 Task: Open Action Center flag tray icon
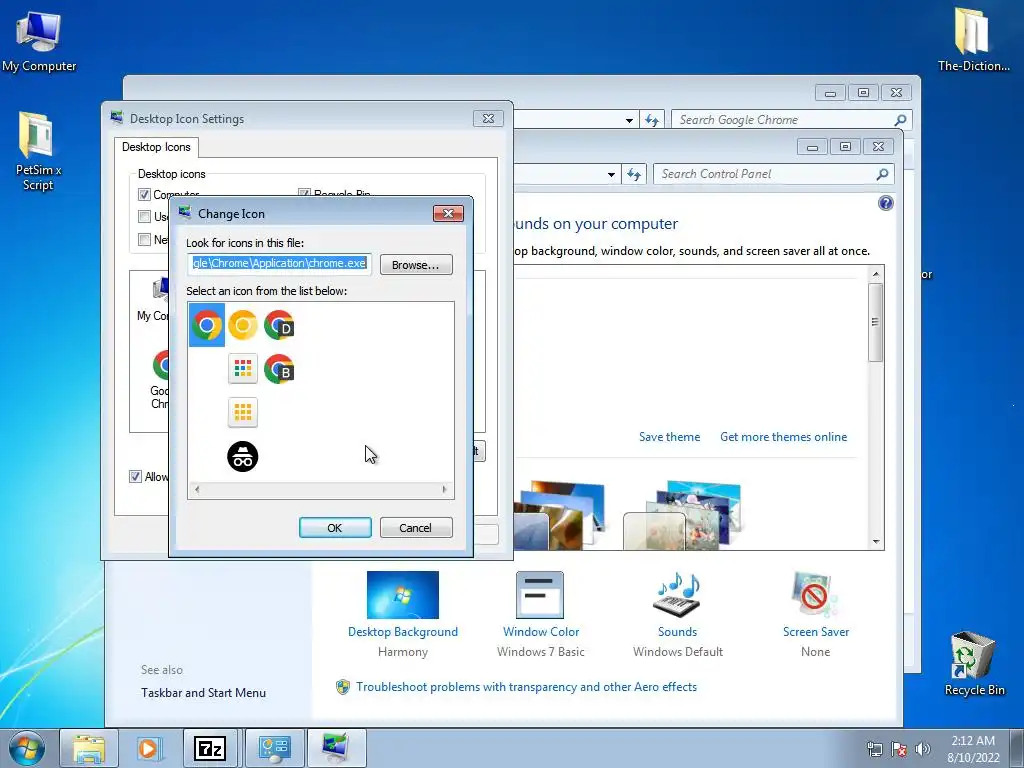click(899, 749)
